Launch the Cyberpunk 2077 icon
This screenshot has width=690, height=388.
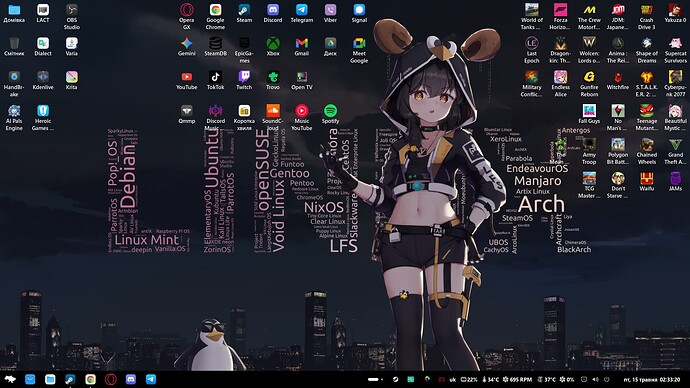point(675,84)
